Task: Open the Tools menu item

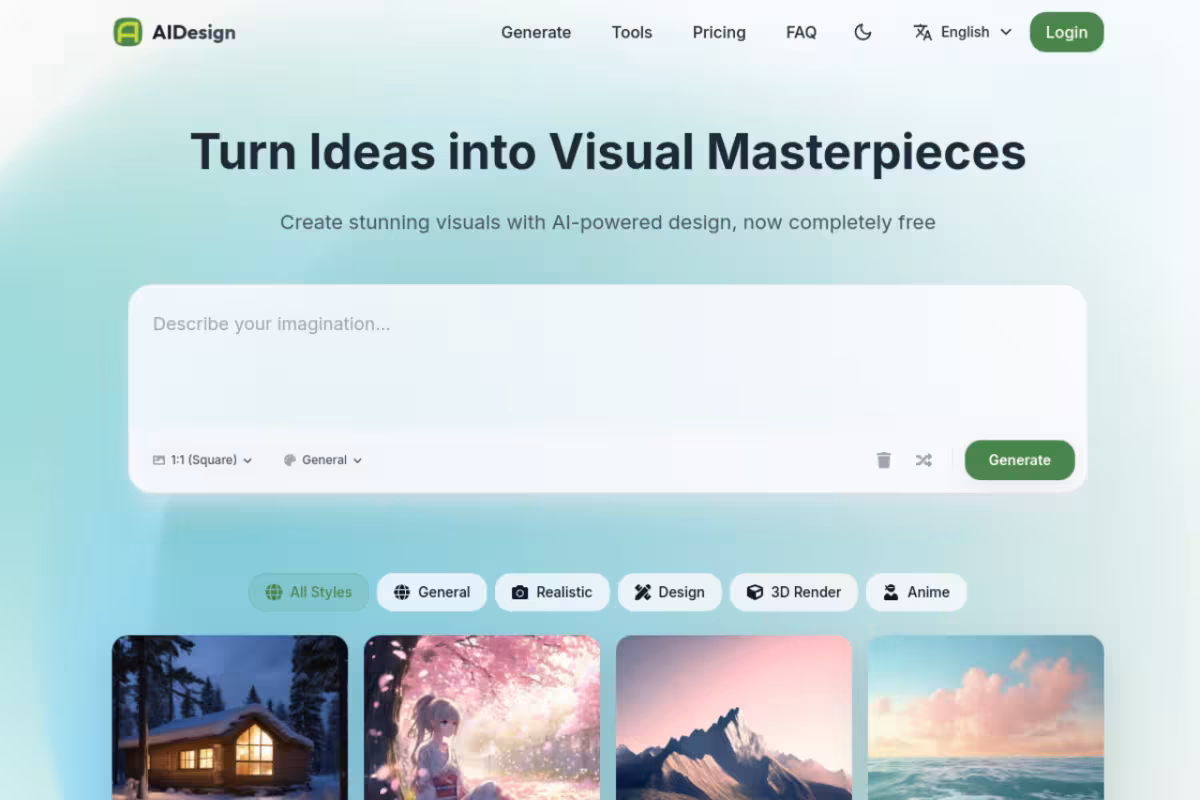Action: point(632,32)
